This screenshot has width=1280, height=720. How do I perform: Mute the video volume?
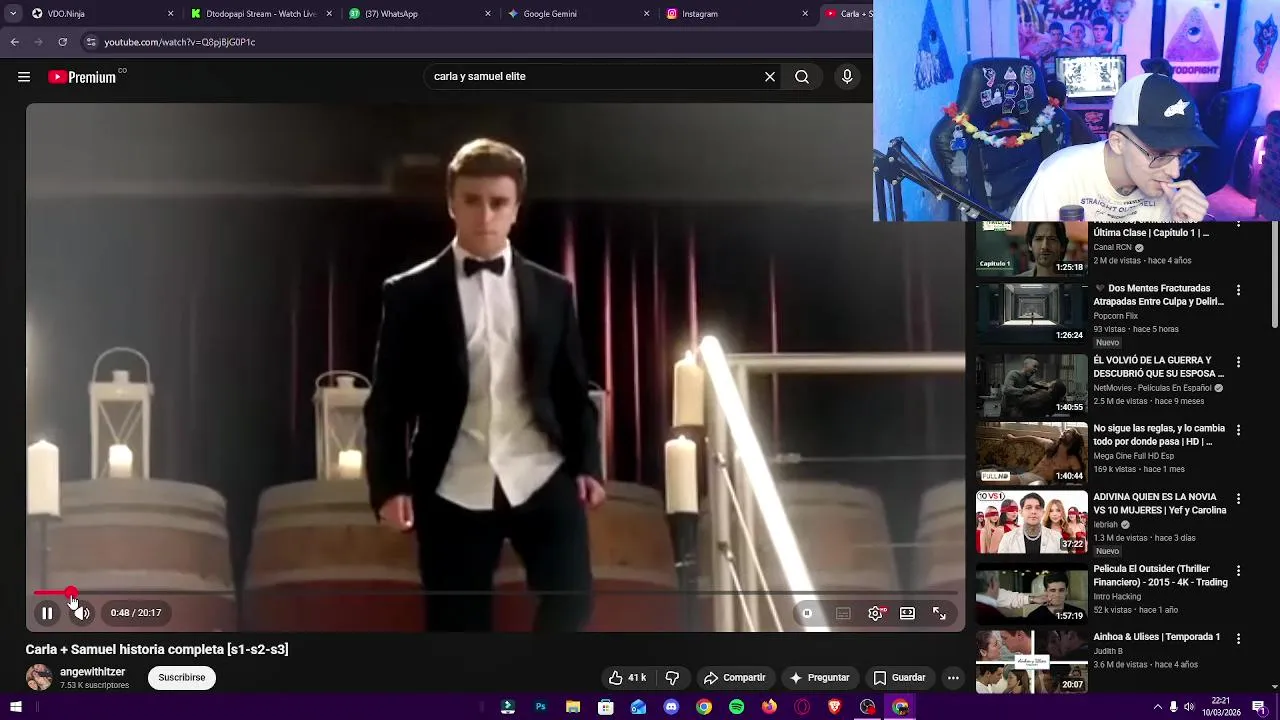[82, 613]
